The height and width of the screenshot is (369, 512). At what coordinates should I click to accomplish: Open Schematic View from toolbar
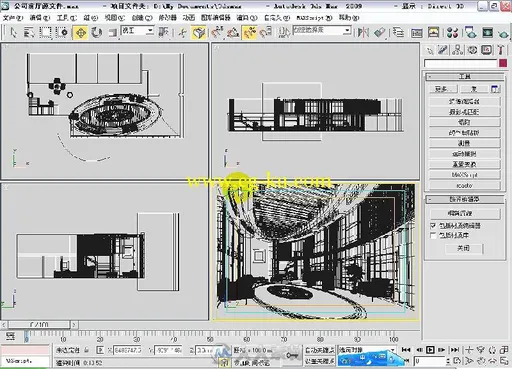pos(433,32)
